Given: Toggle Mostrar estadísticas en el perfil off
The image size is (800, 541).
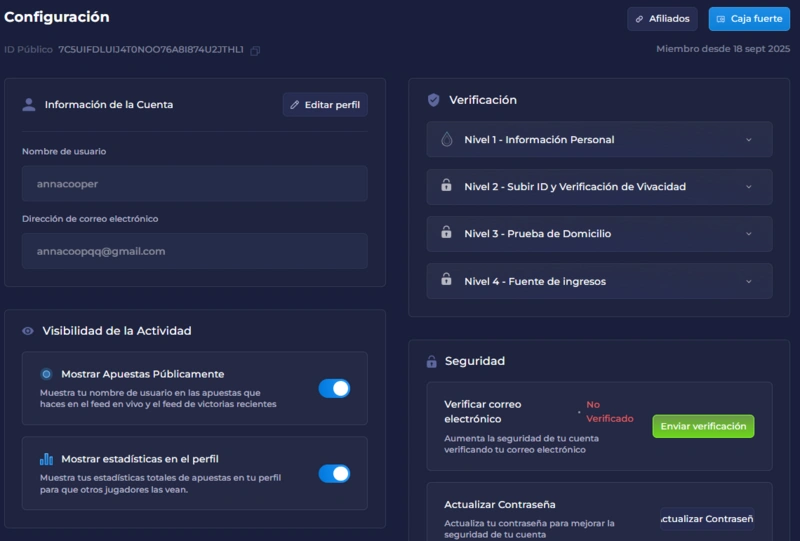Looking at the screenshot, I should pos(334,473).
